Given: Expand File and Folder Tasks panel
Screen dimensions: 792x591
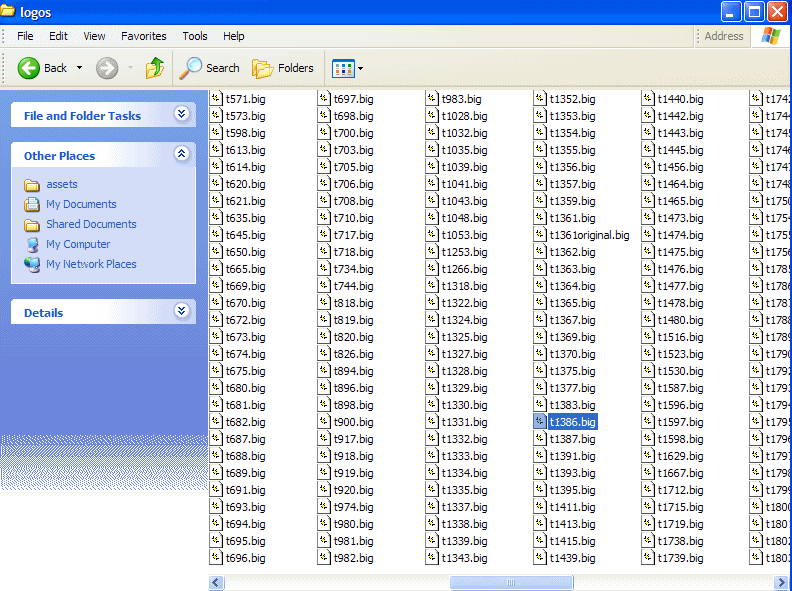Looking at the screenshot, I should [181, 114].
